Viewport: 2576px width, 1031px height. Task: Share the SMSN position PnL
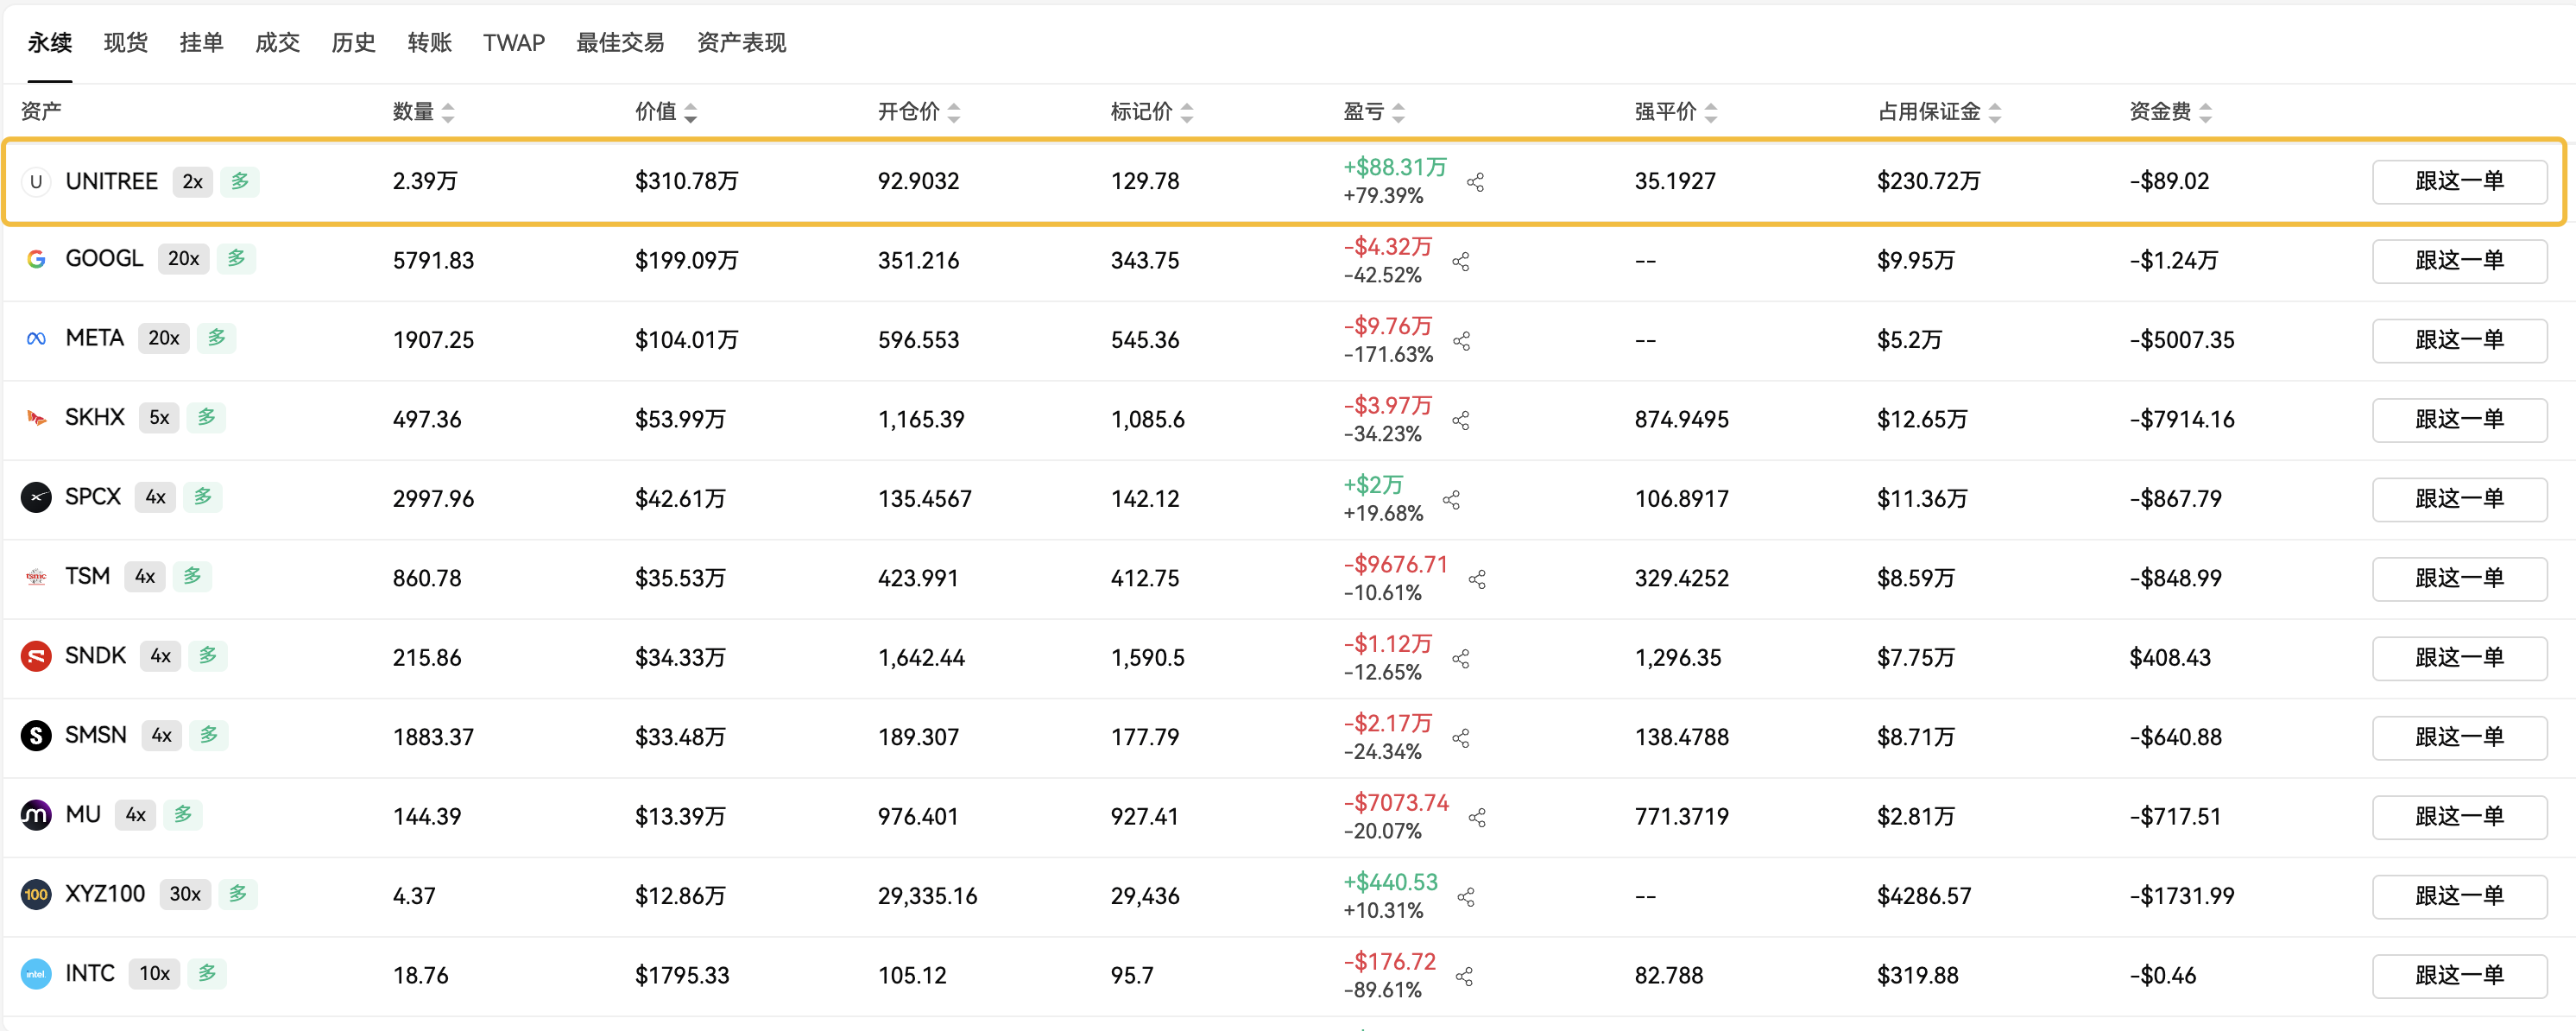1461,738
